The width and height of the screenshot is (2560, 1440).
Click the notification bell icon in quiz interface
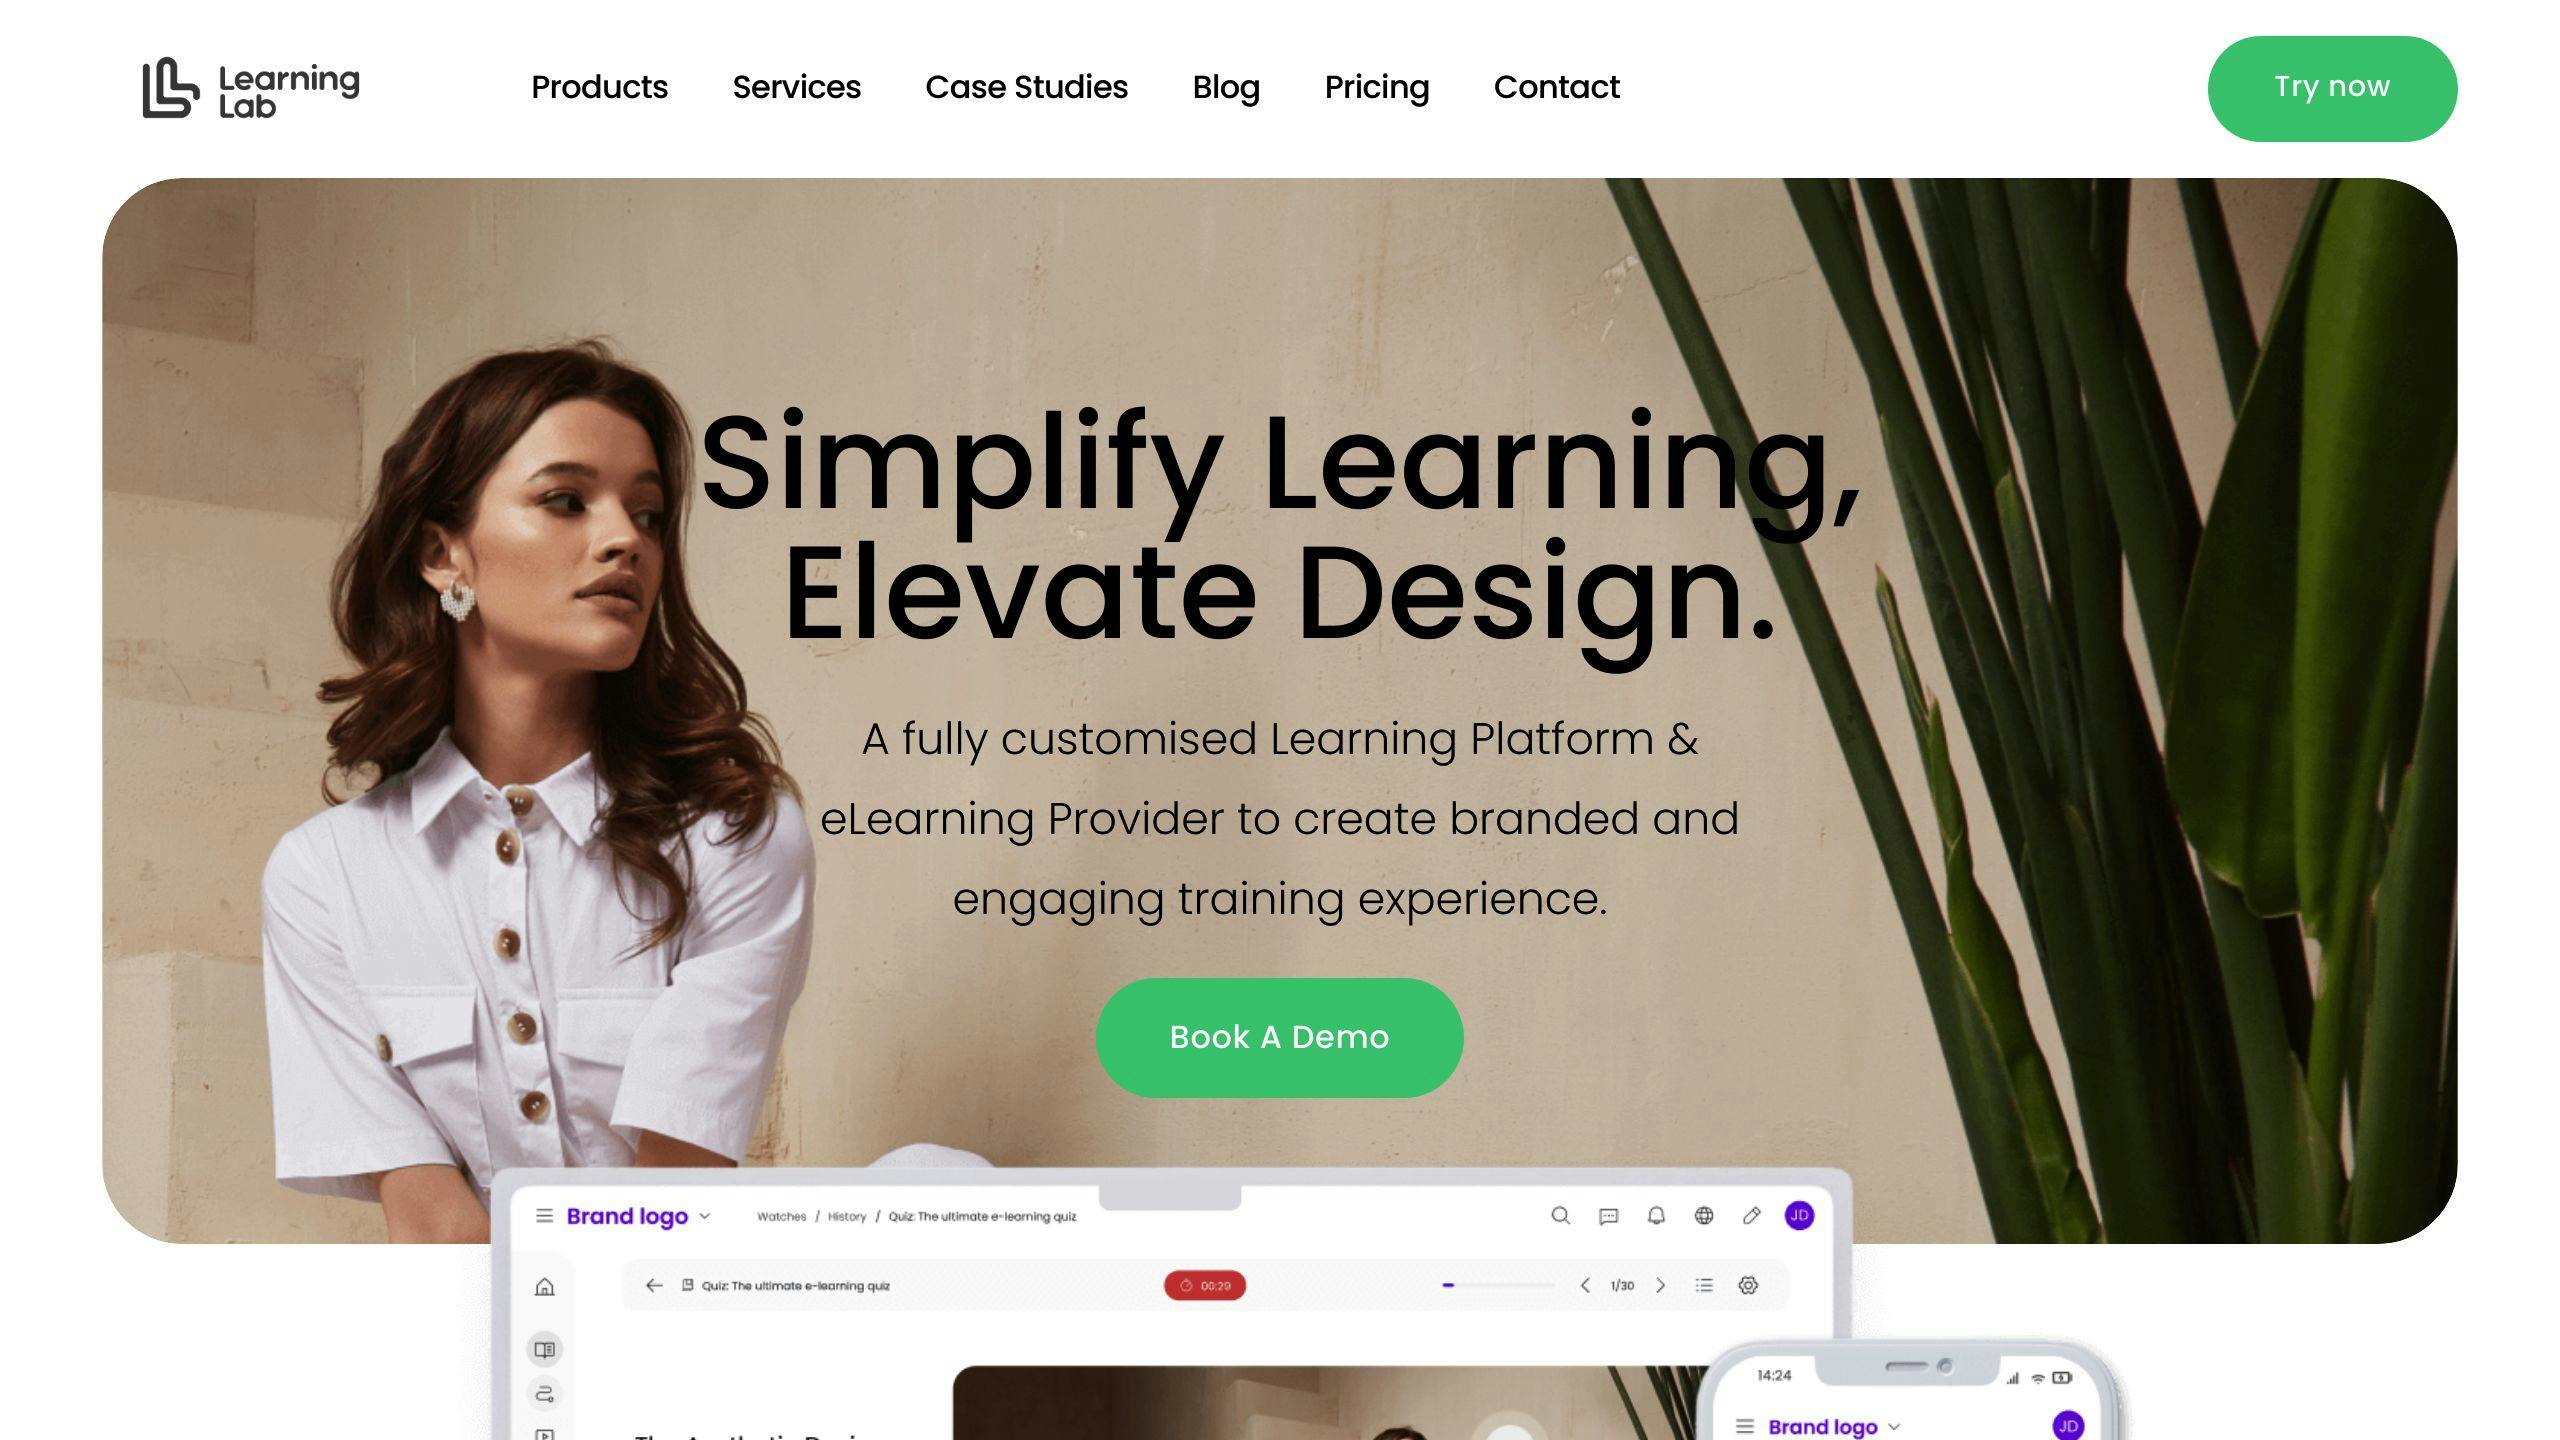pyautogui.click(x=1655, y=1215)
